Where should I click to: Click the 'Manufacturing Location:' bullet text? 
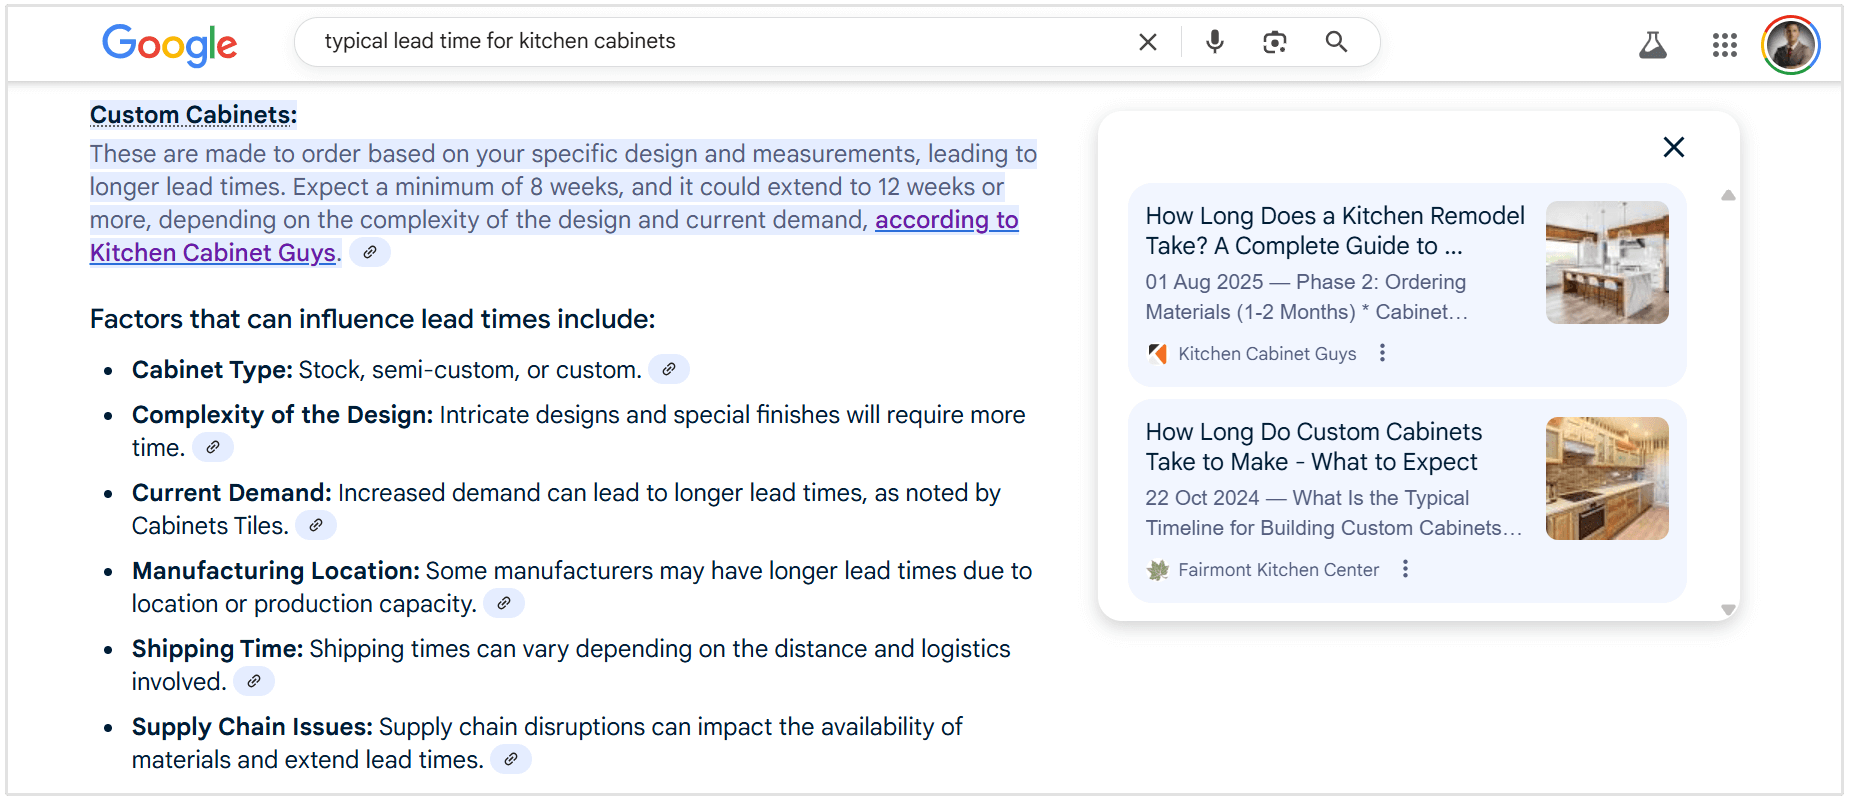click(276, 571)
